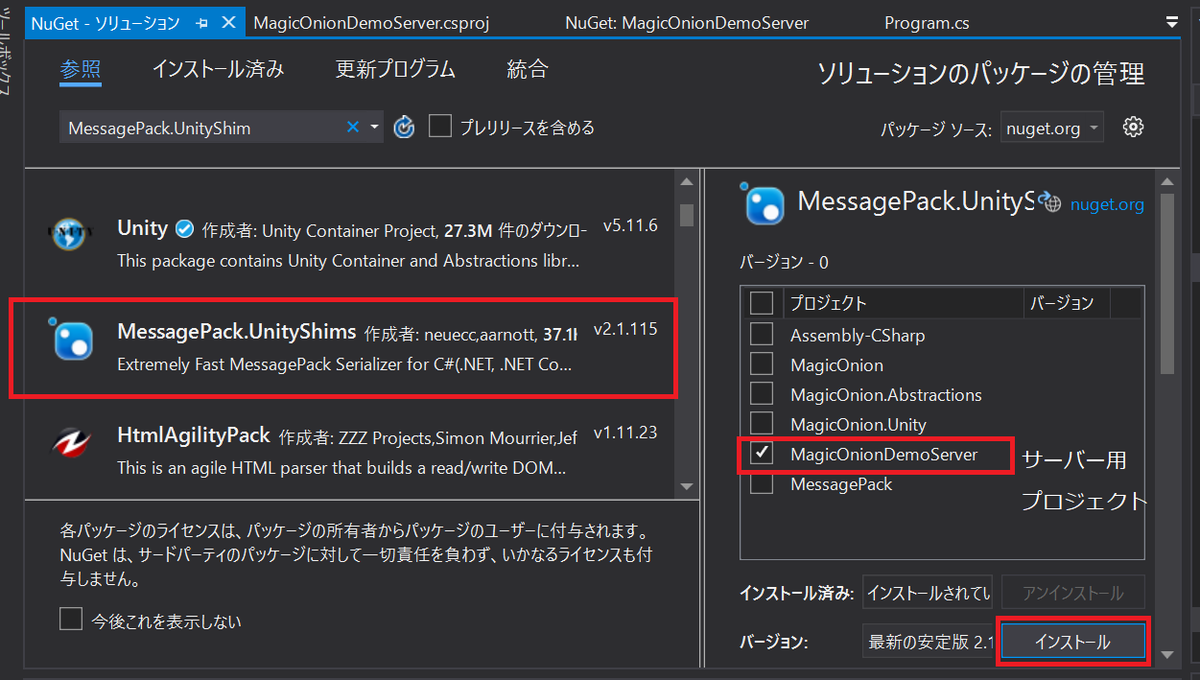Click the v5.11.6 version label
Viewport: 1200px width, 680px height.
tap(630, 226)
